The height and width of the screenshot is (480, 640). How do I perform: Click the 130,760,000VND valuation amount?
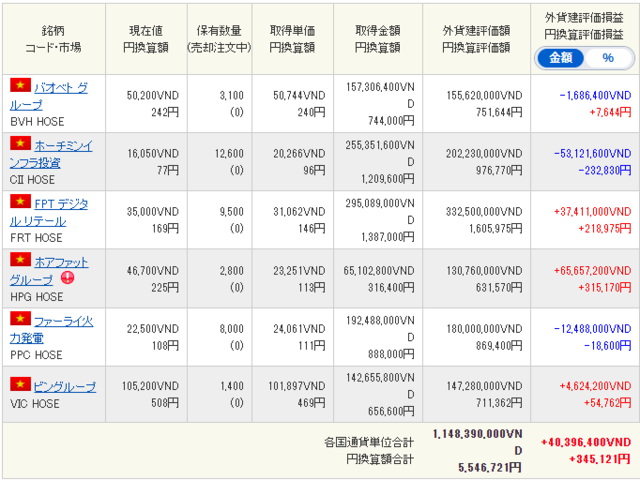[x=484, y=271]
